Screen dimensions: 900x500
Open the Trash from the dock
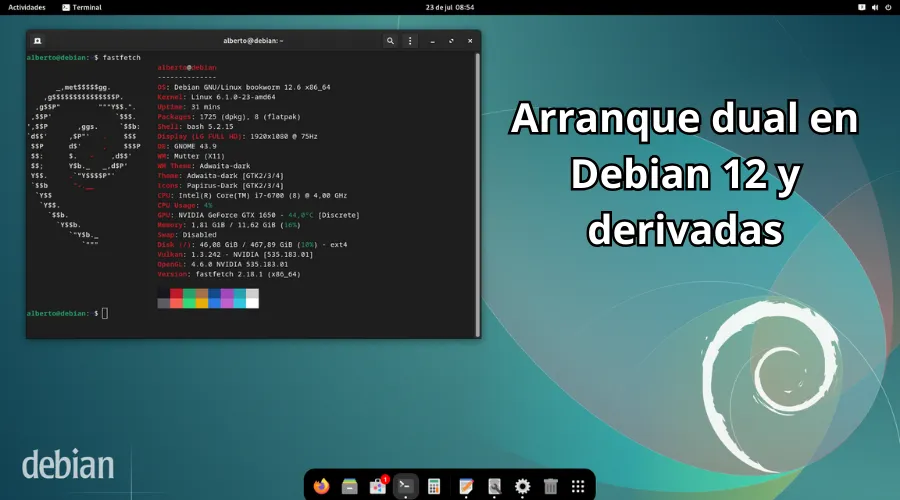[550, 487]
